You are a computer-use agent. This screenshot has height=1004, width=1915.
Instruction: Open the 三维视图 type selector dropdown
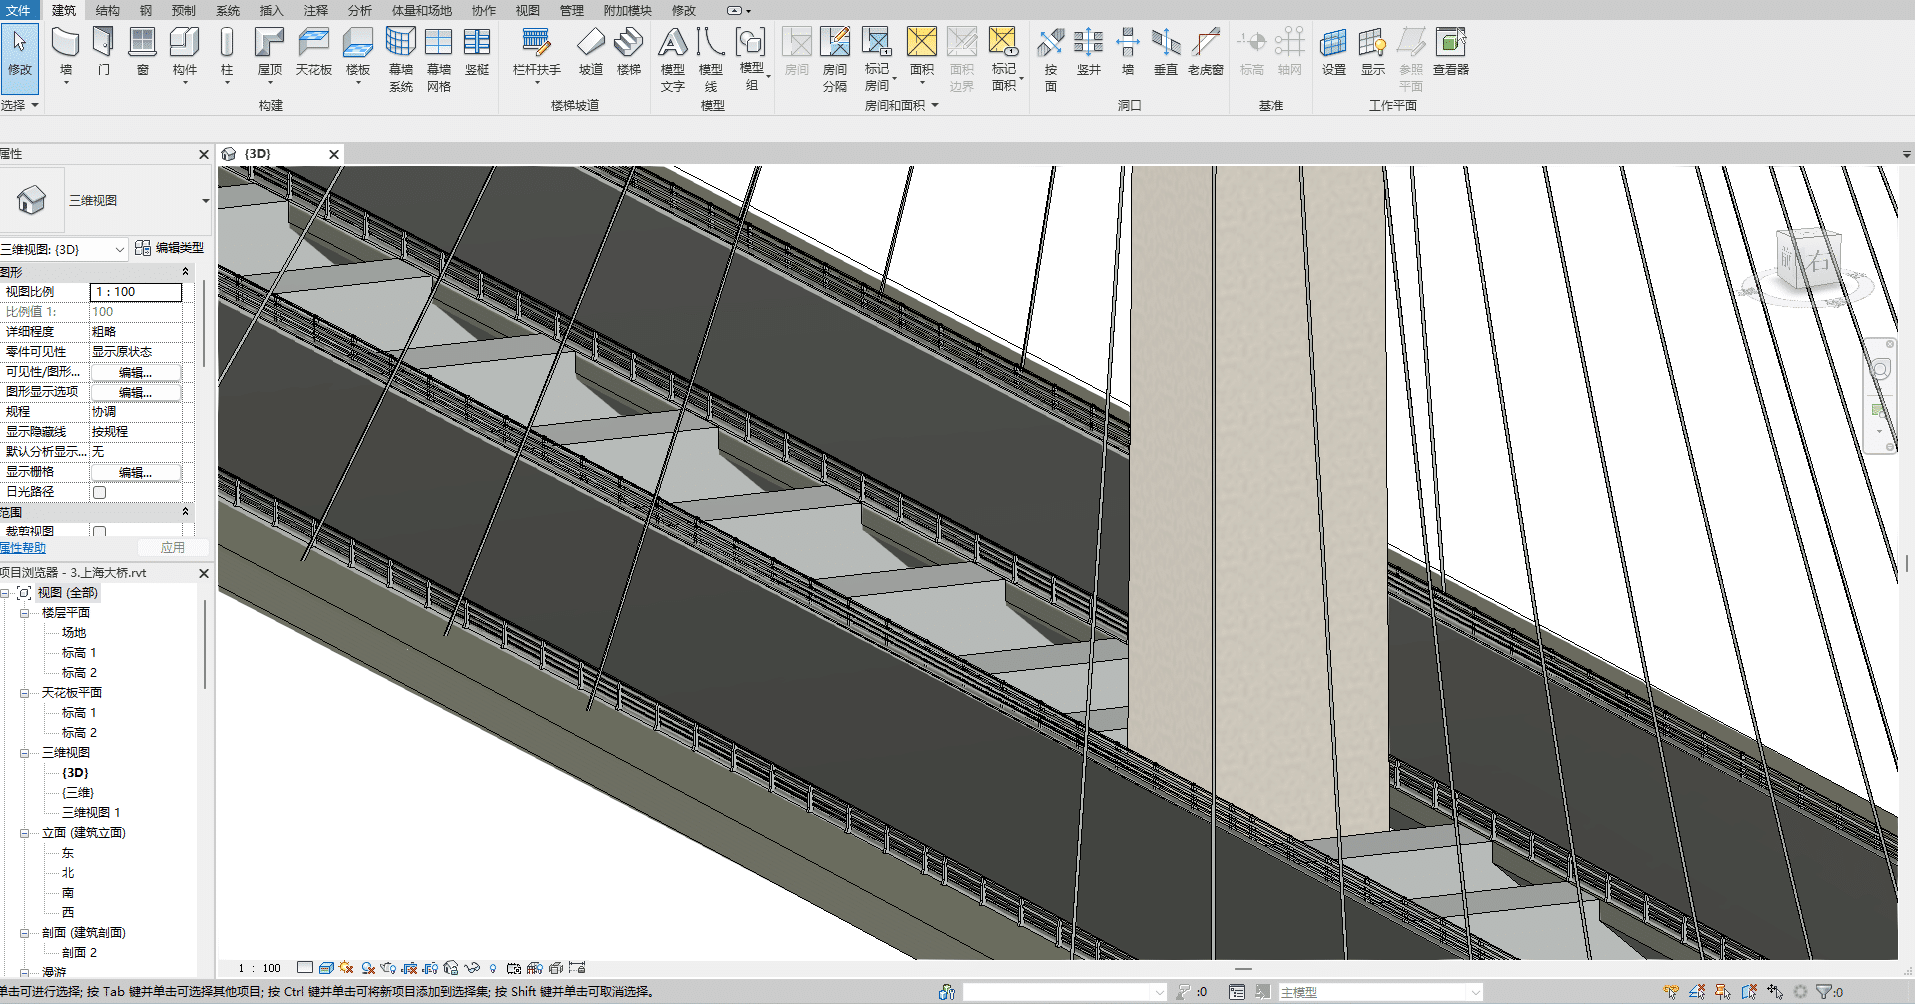[x=205, y=201]
